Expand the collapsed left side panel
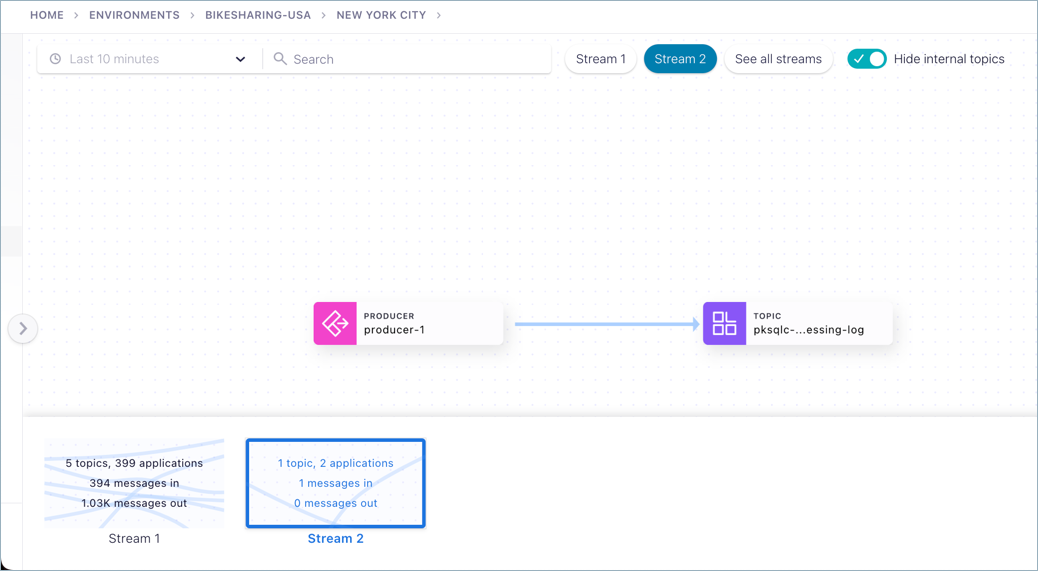This screenshot has height=571, width=1038. point(23,328)
